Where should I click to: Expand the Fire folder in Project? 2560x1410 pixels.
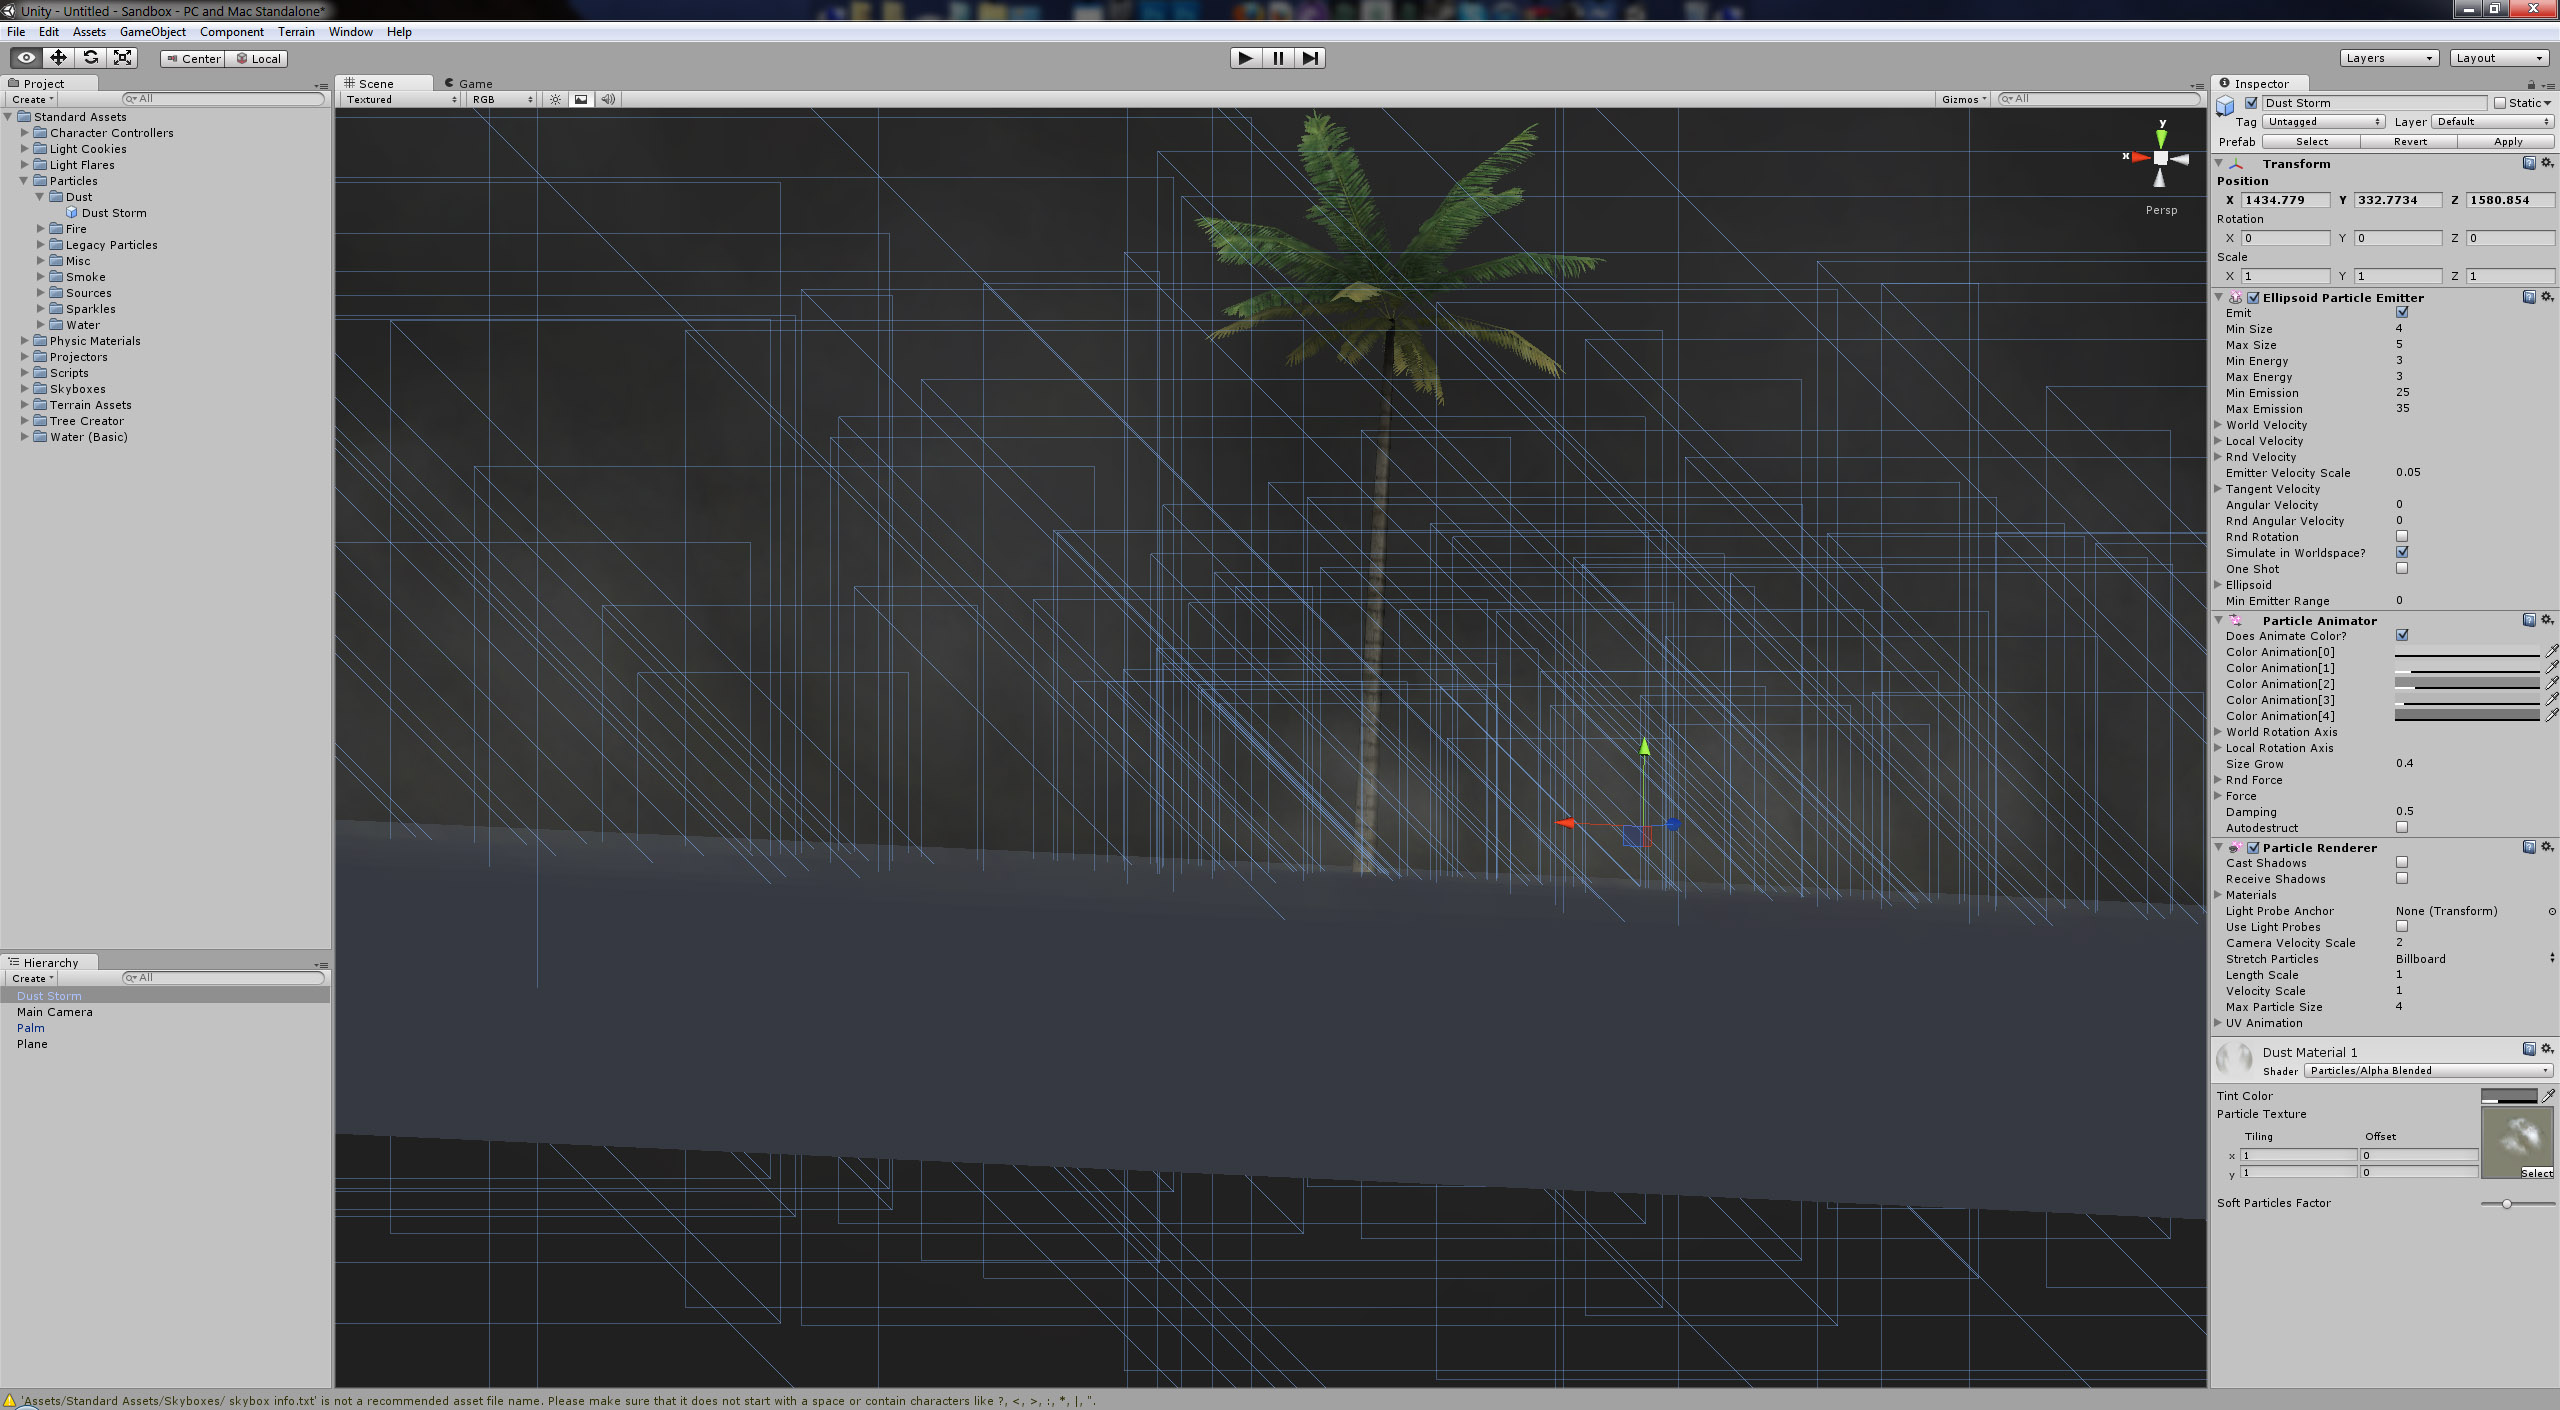(x=41, y=229)
